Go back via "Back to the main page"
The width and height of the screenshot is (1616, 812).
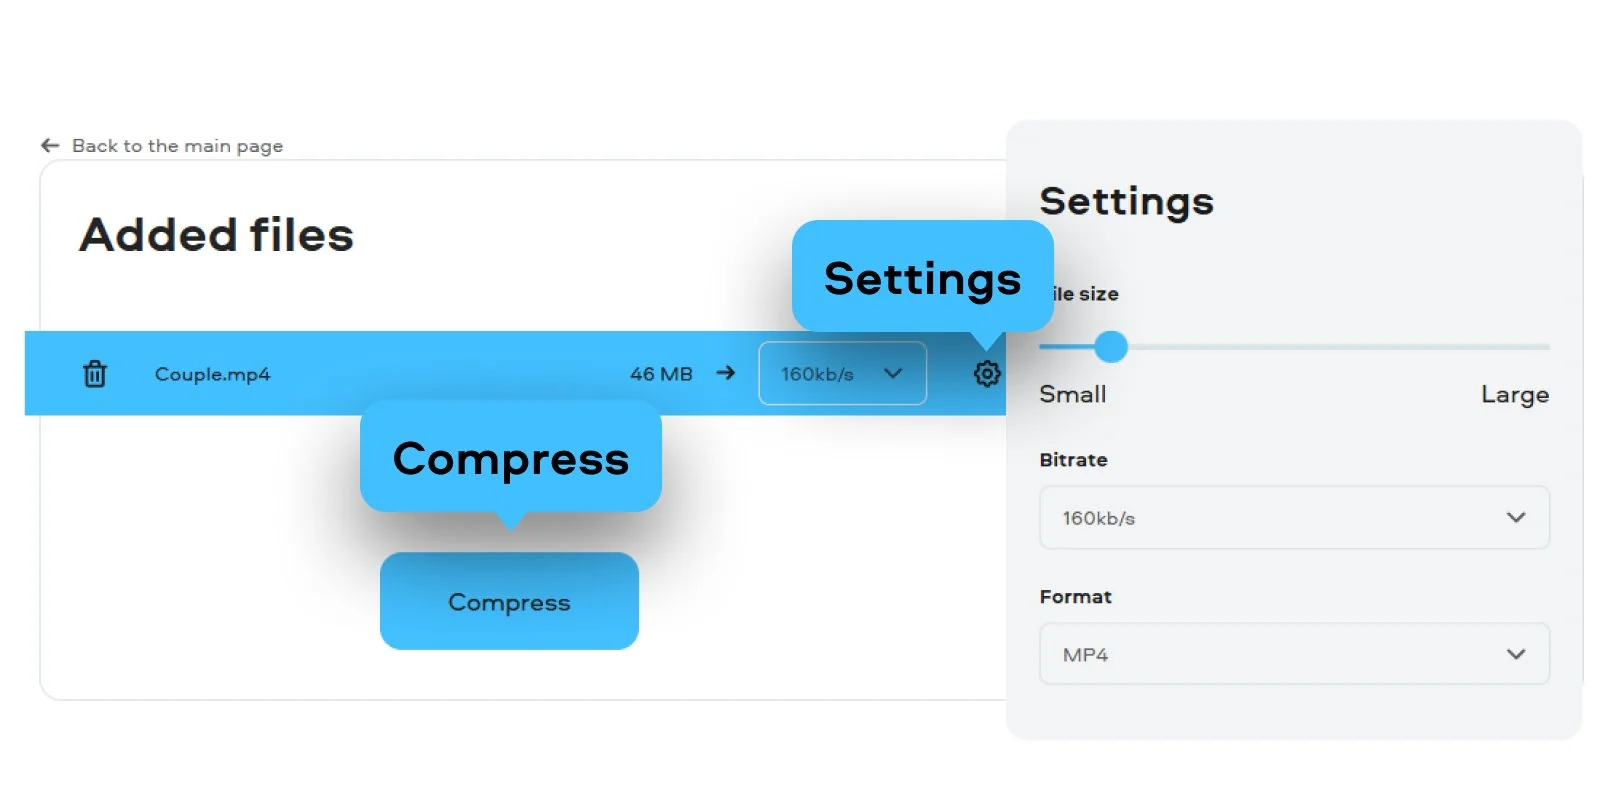(x=177, y=146)
